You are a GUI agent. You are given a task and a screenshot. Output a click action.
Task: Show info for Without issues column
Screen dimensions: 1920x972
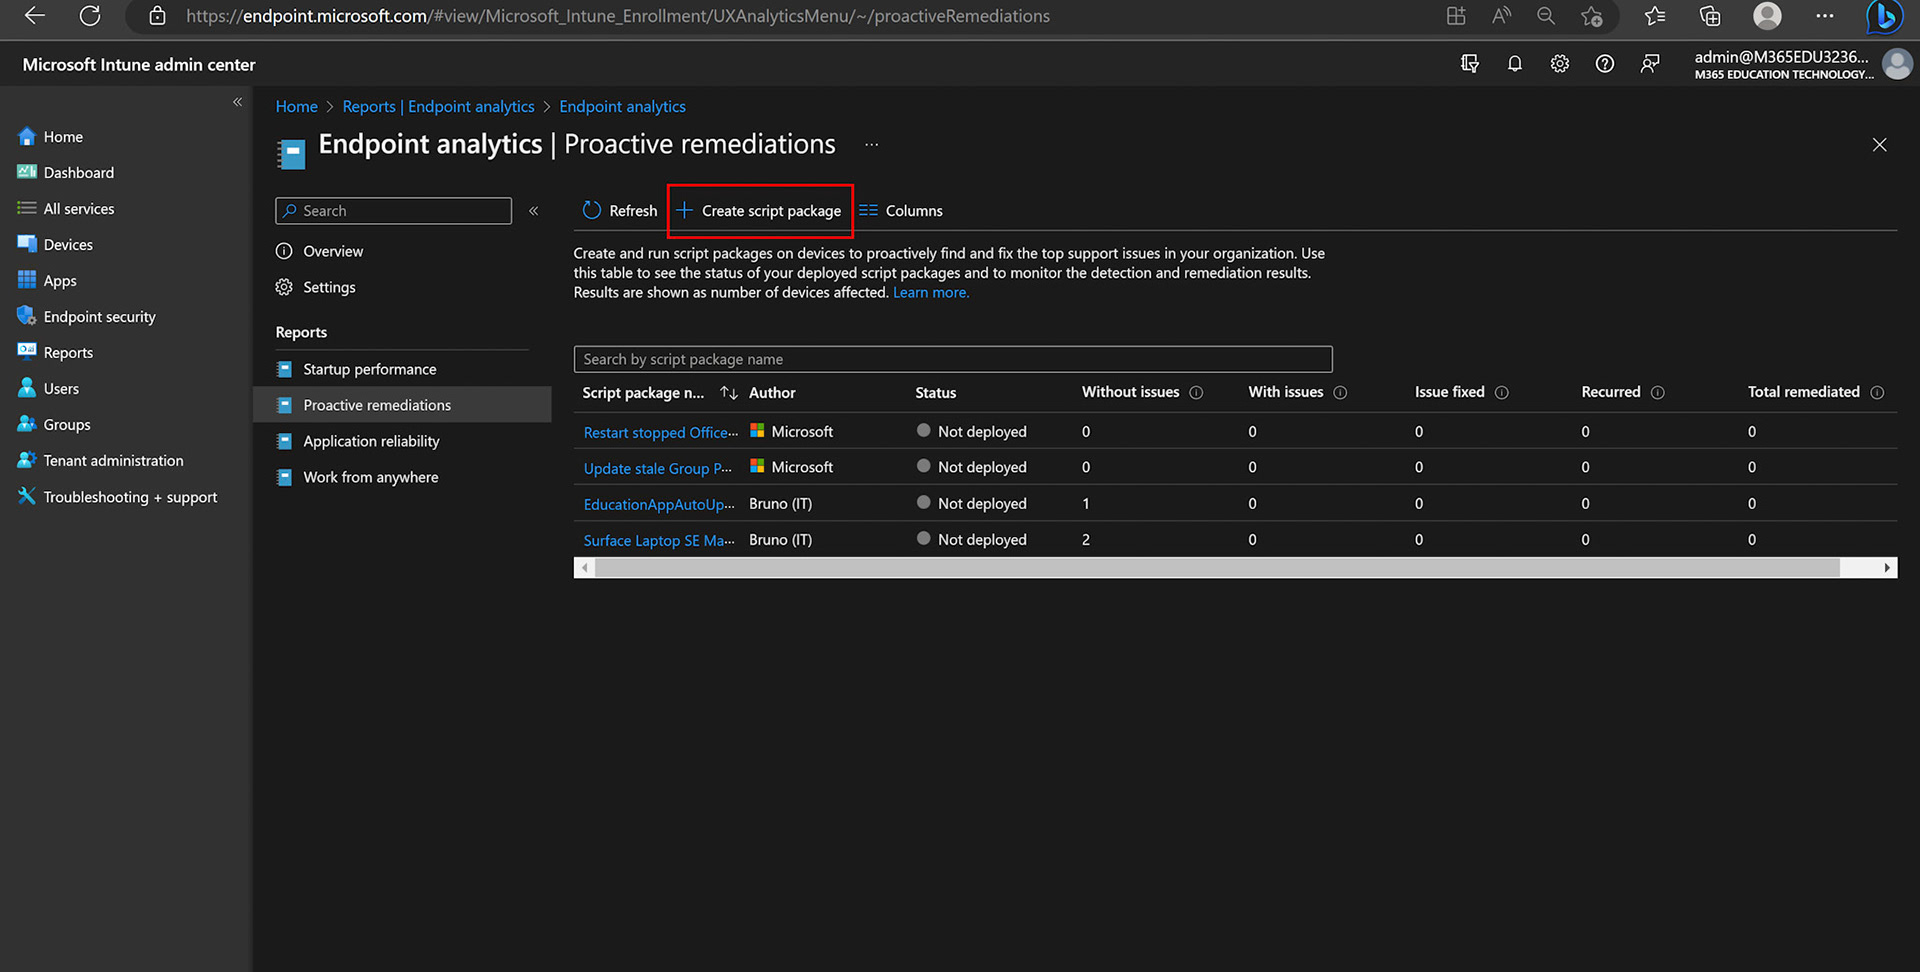1196,393
